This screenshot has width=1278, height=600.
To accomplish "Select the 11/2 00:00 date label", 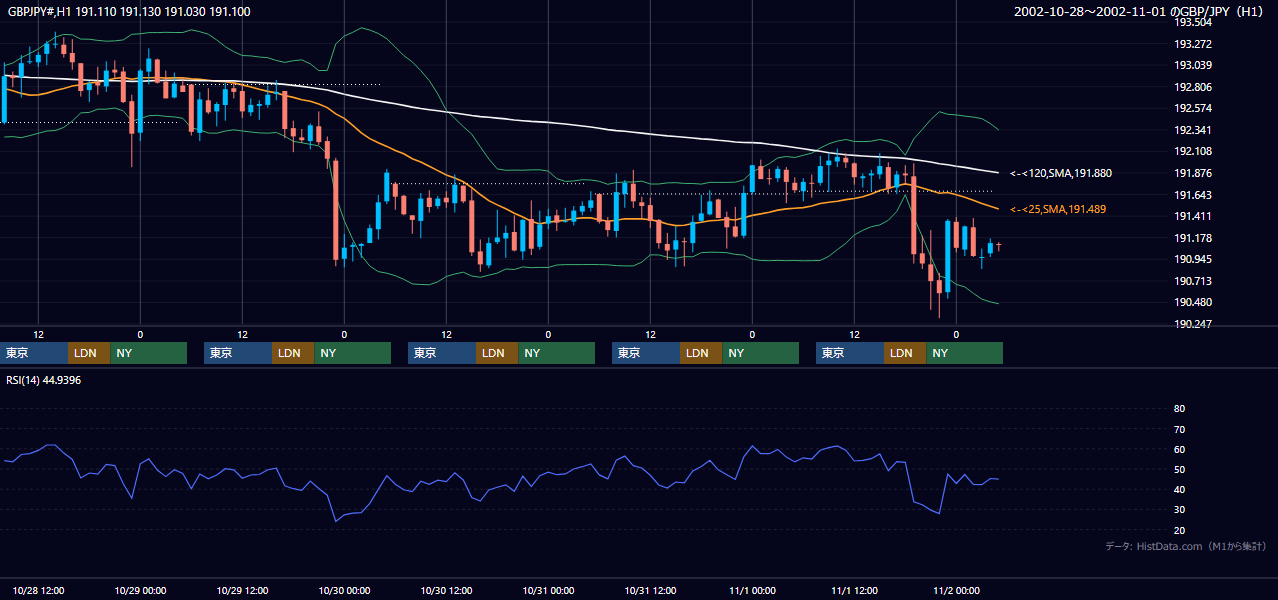I will click(957, 590).
